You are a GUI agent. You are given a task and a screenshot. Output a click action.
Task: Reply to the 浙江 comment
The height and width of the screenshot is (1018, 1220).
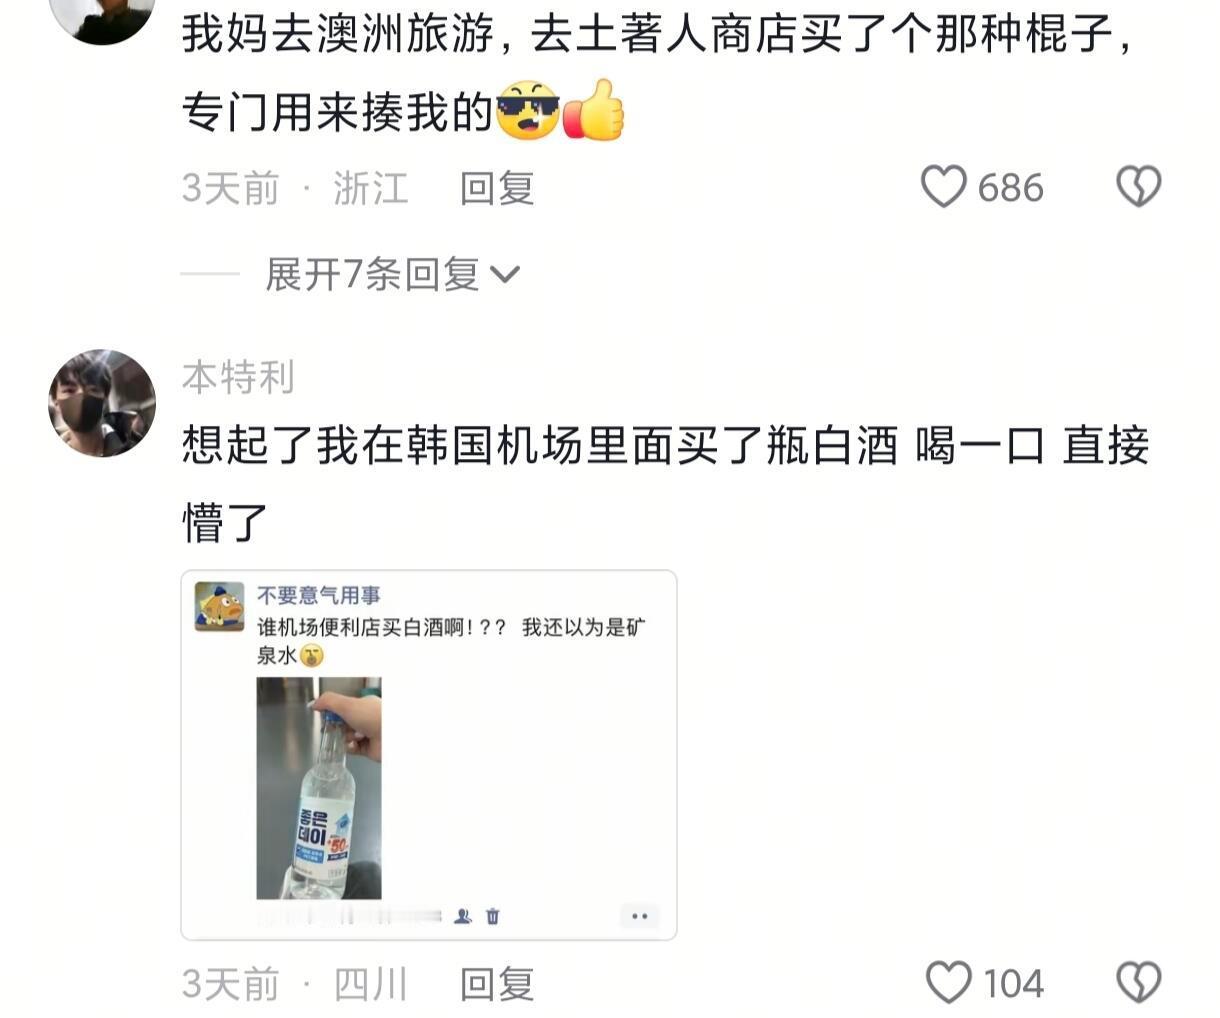pos(497,188)
